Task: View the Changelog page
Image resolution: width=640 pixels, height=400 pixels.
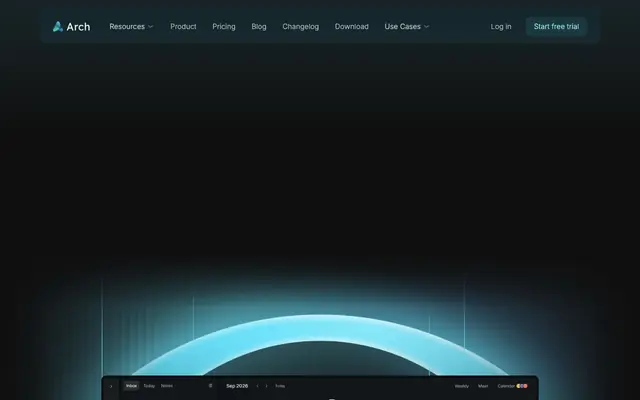Action: click(x=300, y=27)
